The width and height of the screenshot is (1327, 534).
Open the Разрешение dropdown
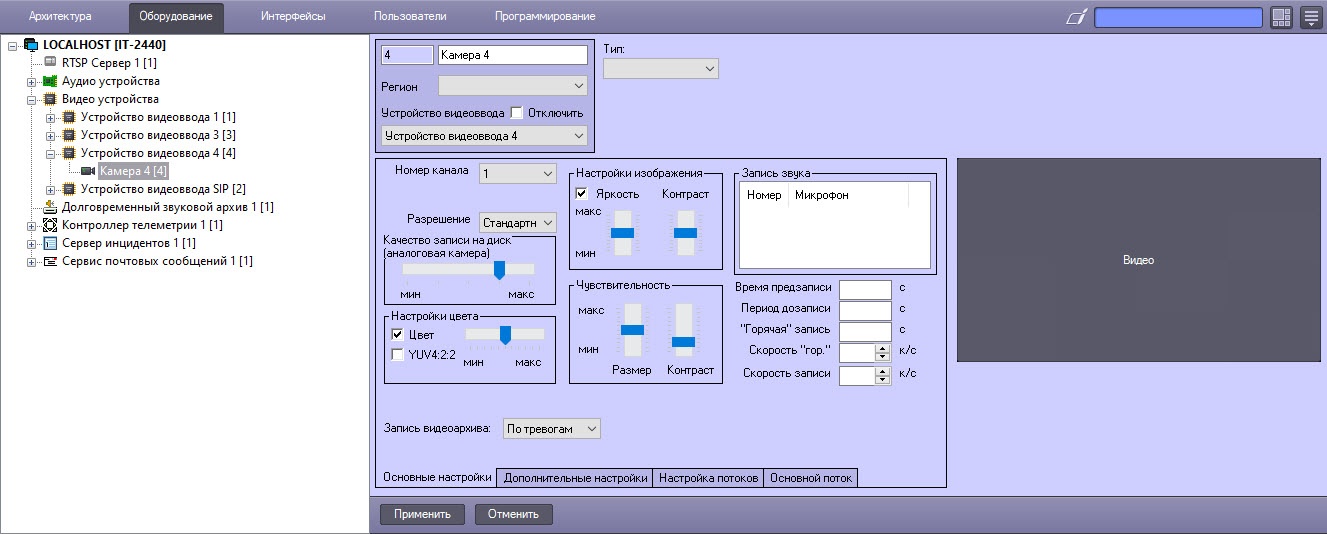tap(518, 222)
